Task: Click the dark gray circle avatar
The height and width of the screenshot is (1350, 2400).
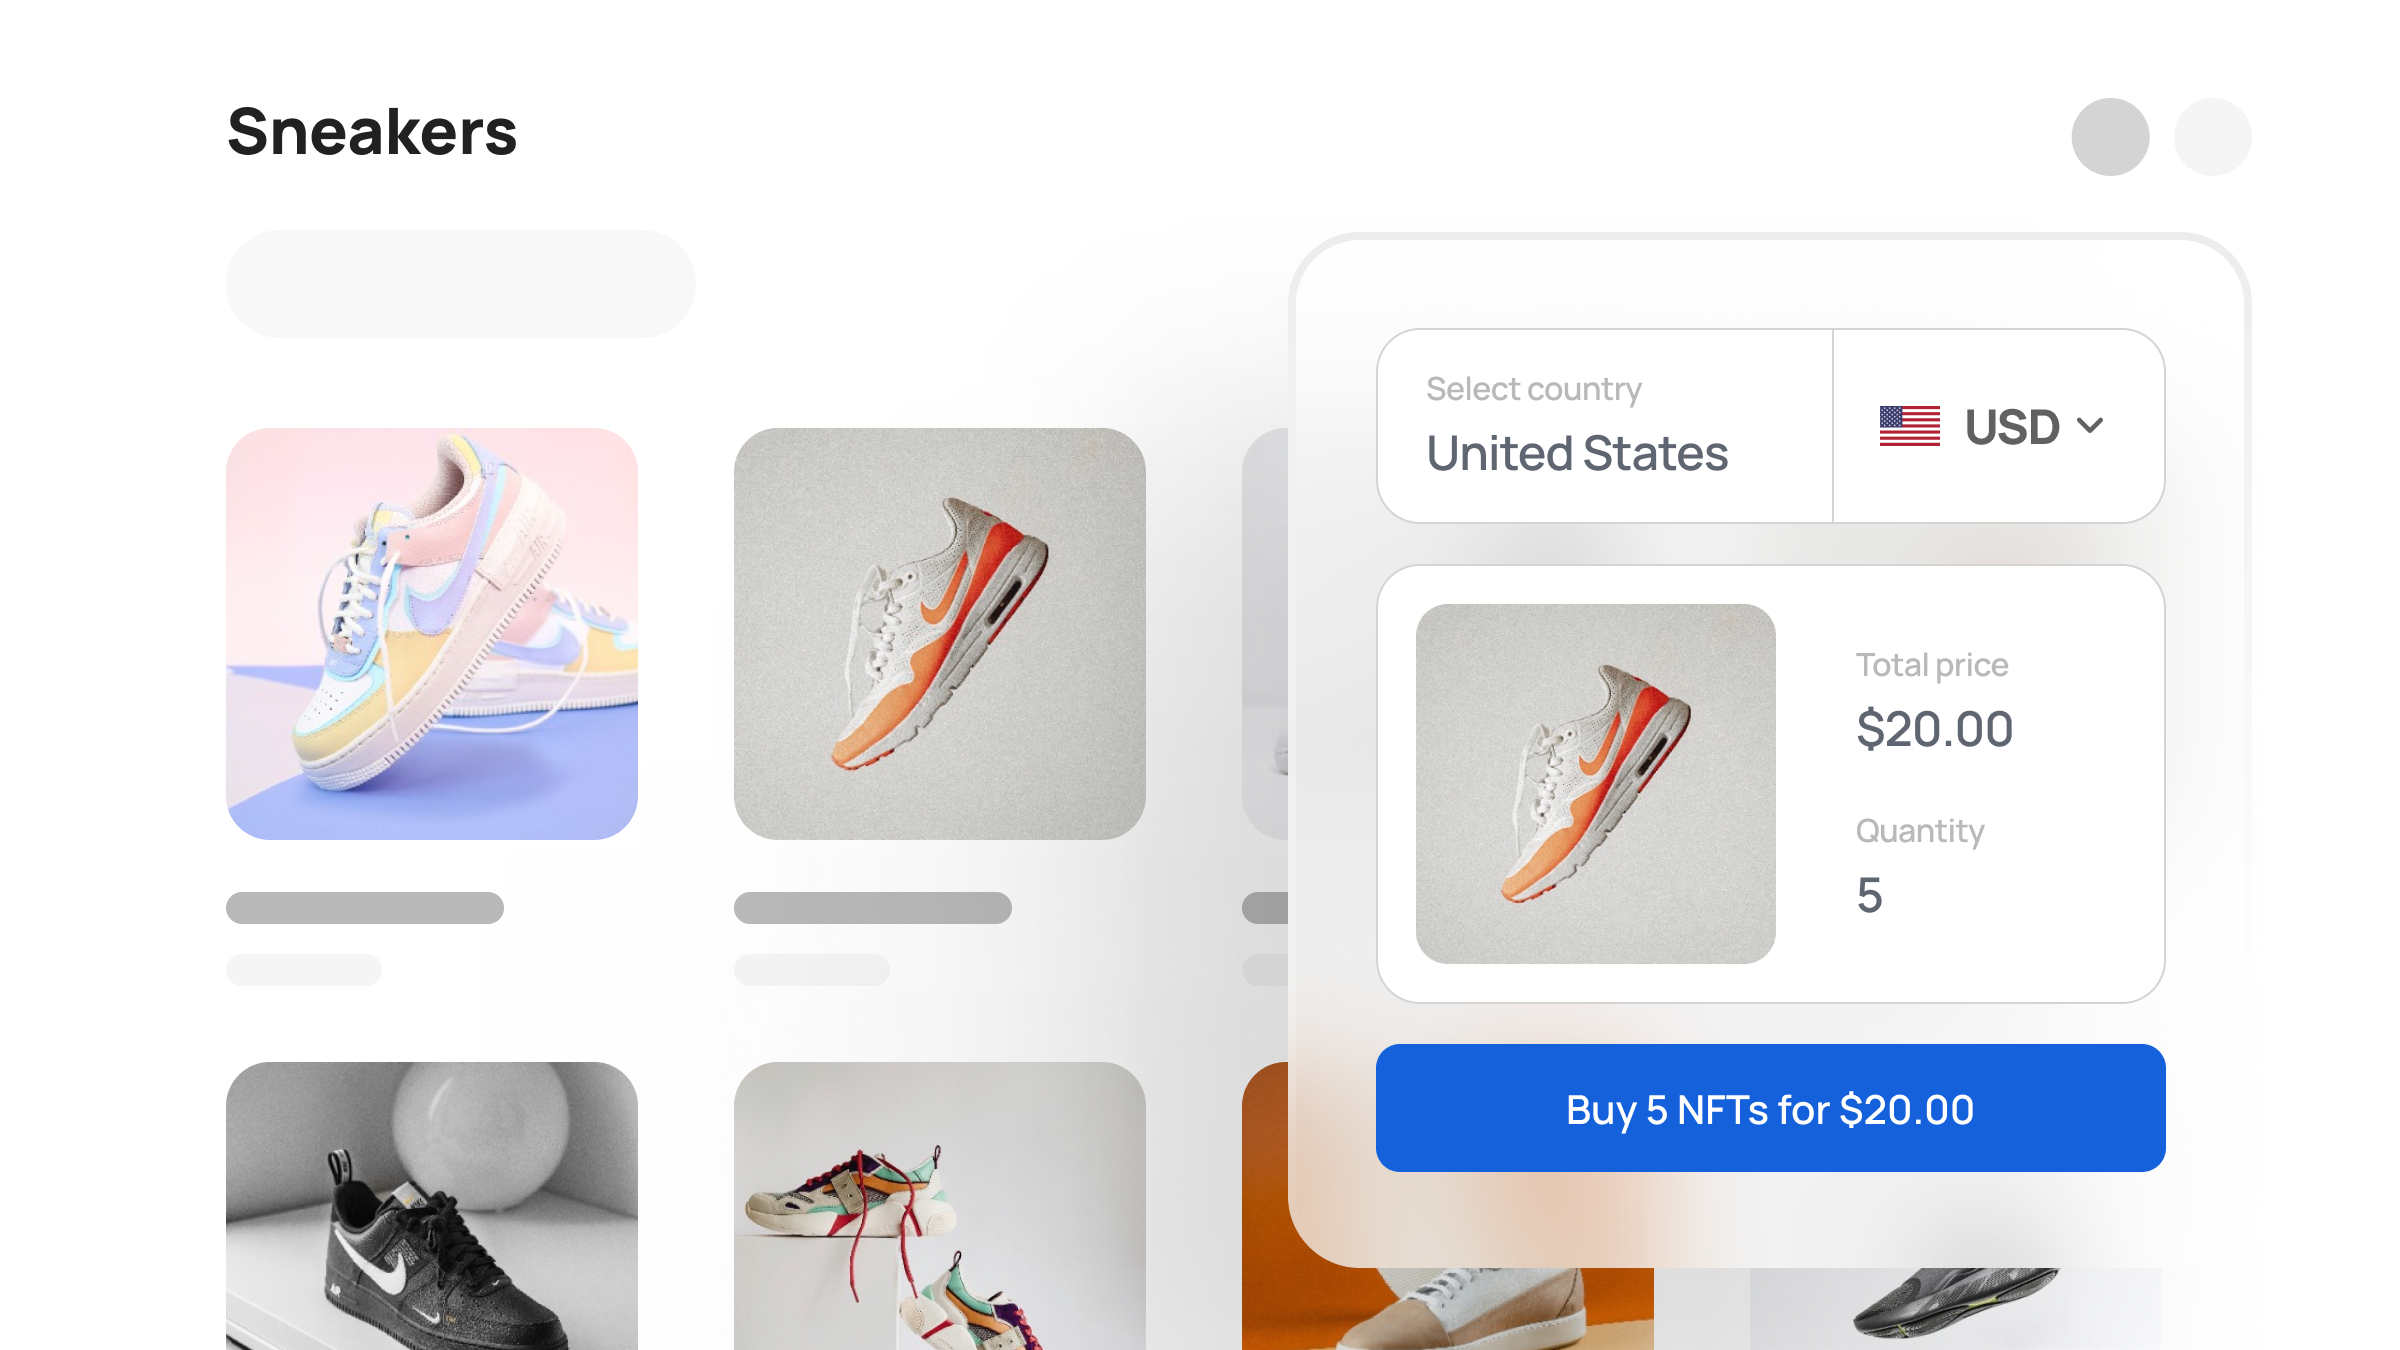Action: point(2110,137)
